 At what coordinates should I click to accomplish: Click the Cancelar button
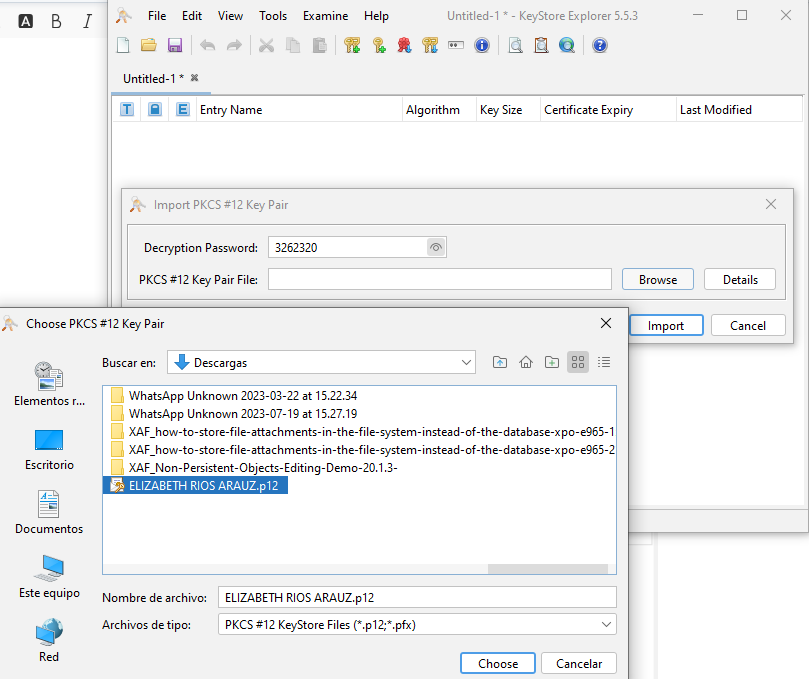579,664
